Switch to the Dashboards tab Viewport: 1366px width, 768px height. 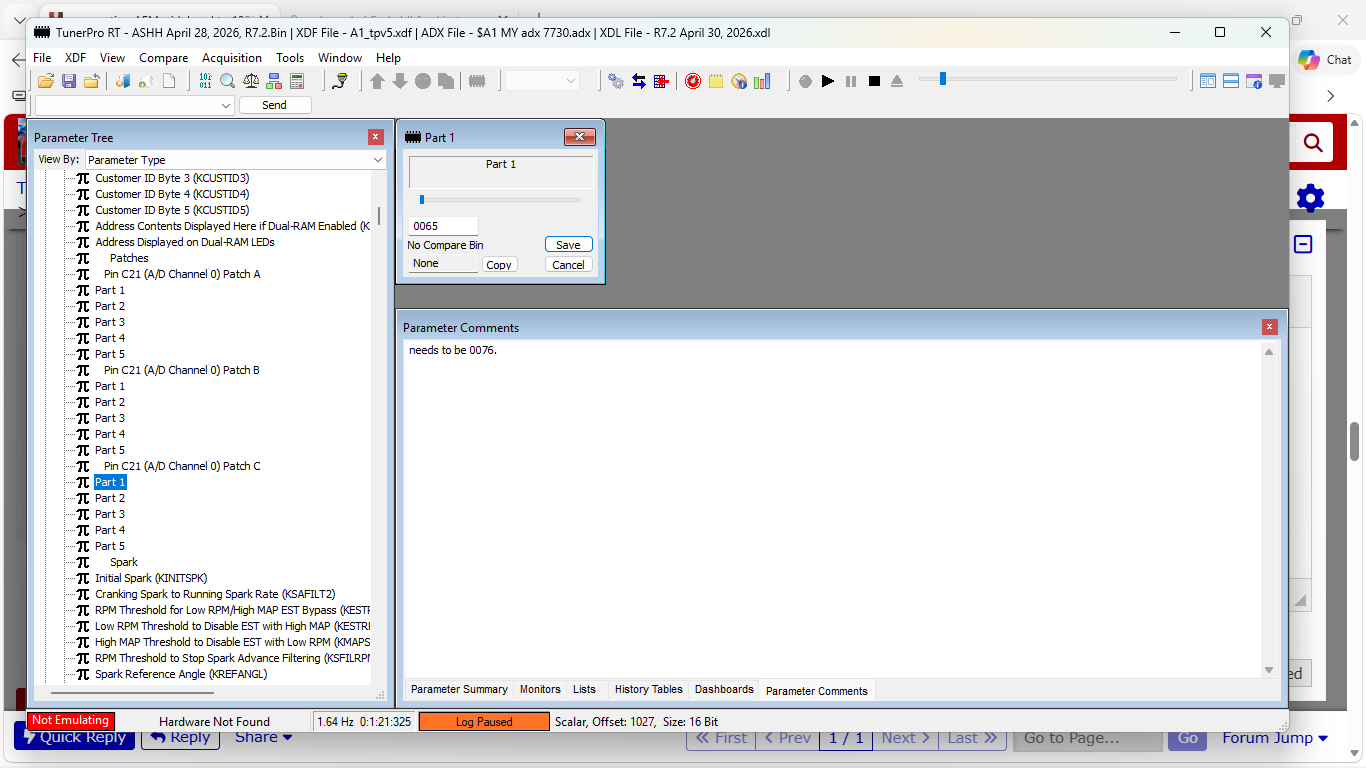click(x=724, y=690)
